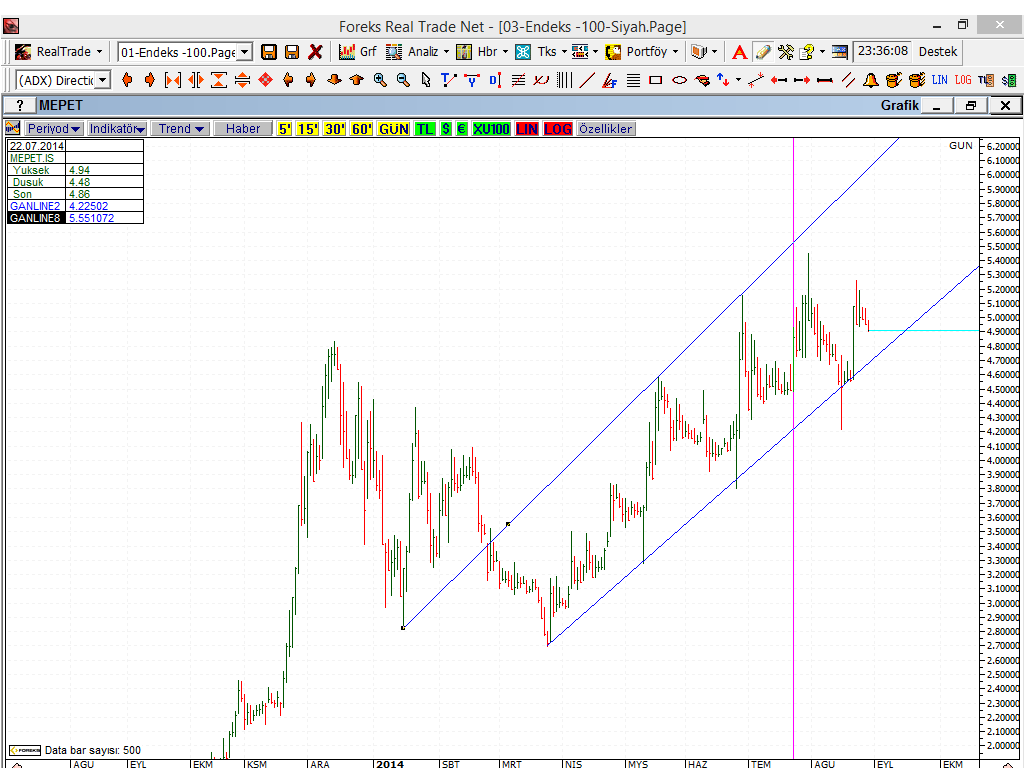Viewport: 1024px width, 768px height.
Task: Click the zoom in magnifier icon
Action: (x=380, y=80)
